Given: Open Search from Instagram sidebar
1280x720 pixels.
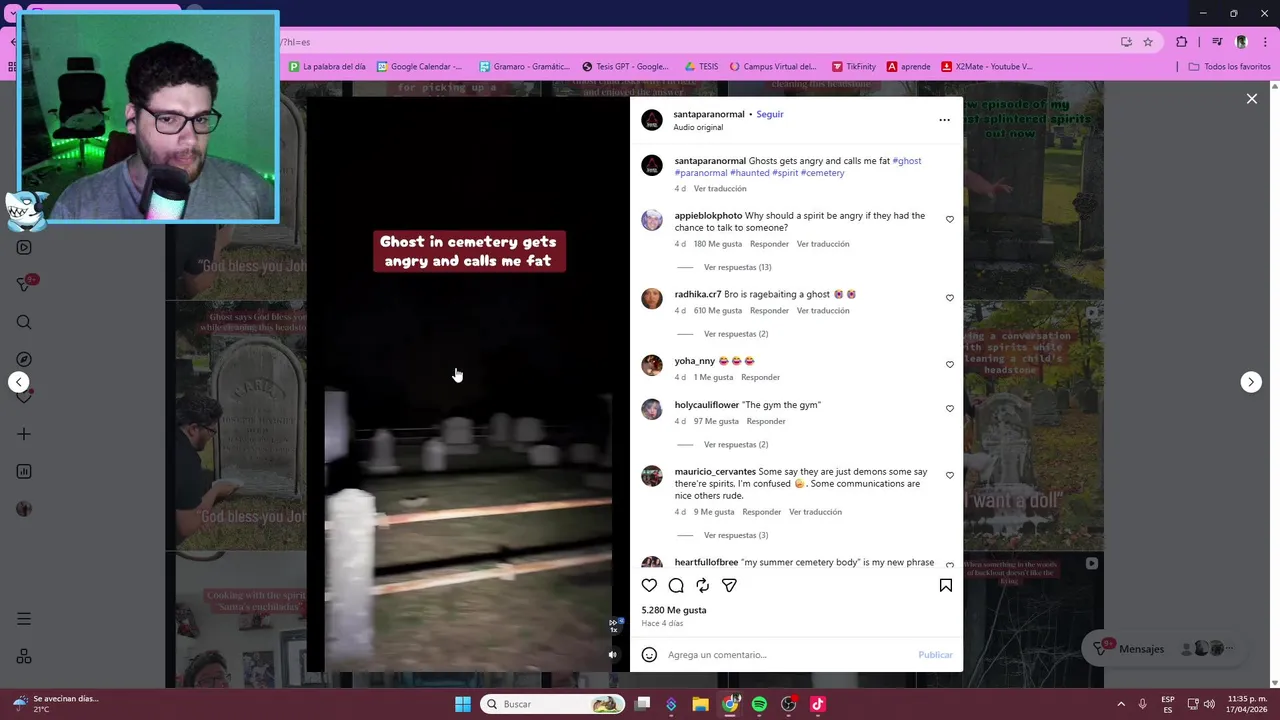Looking at the screenshot, I should [x=24, y=322].
